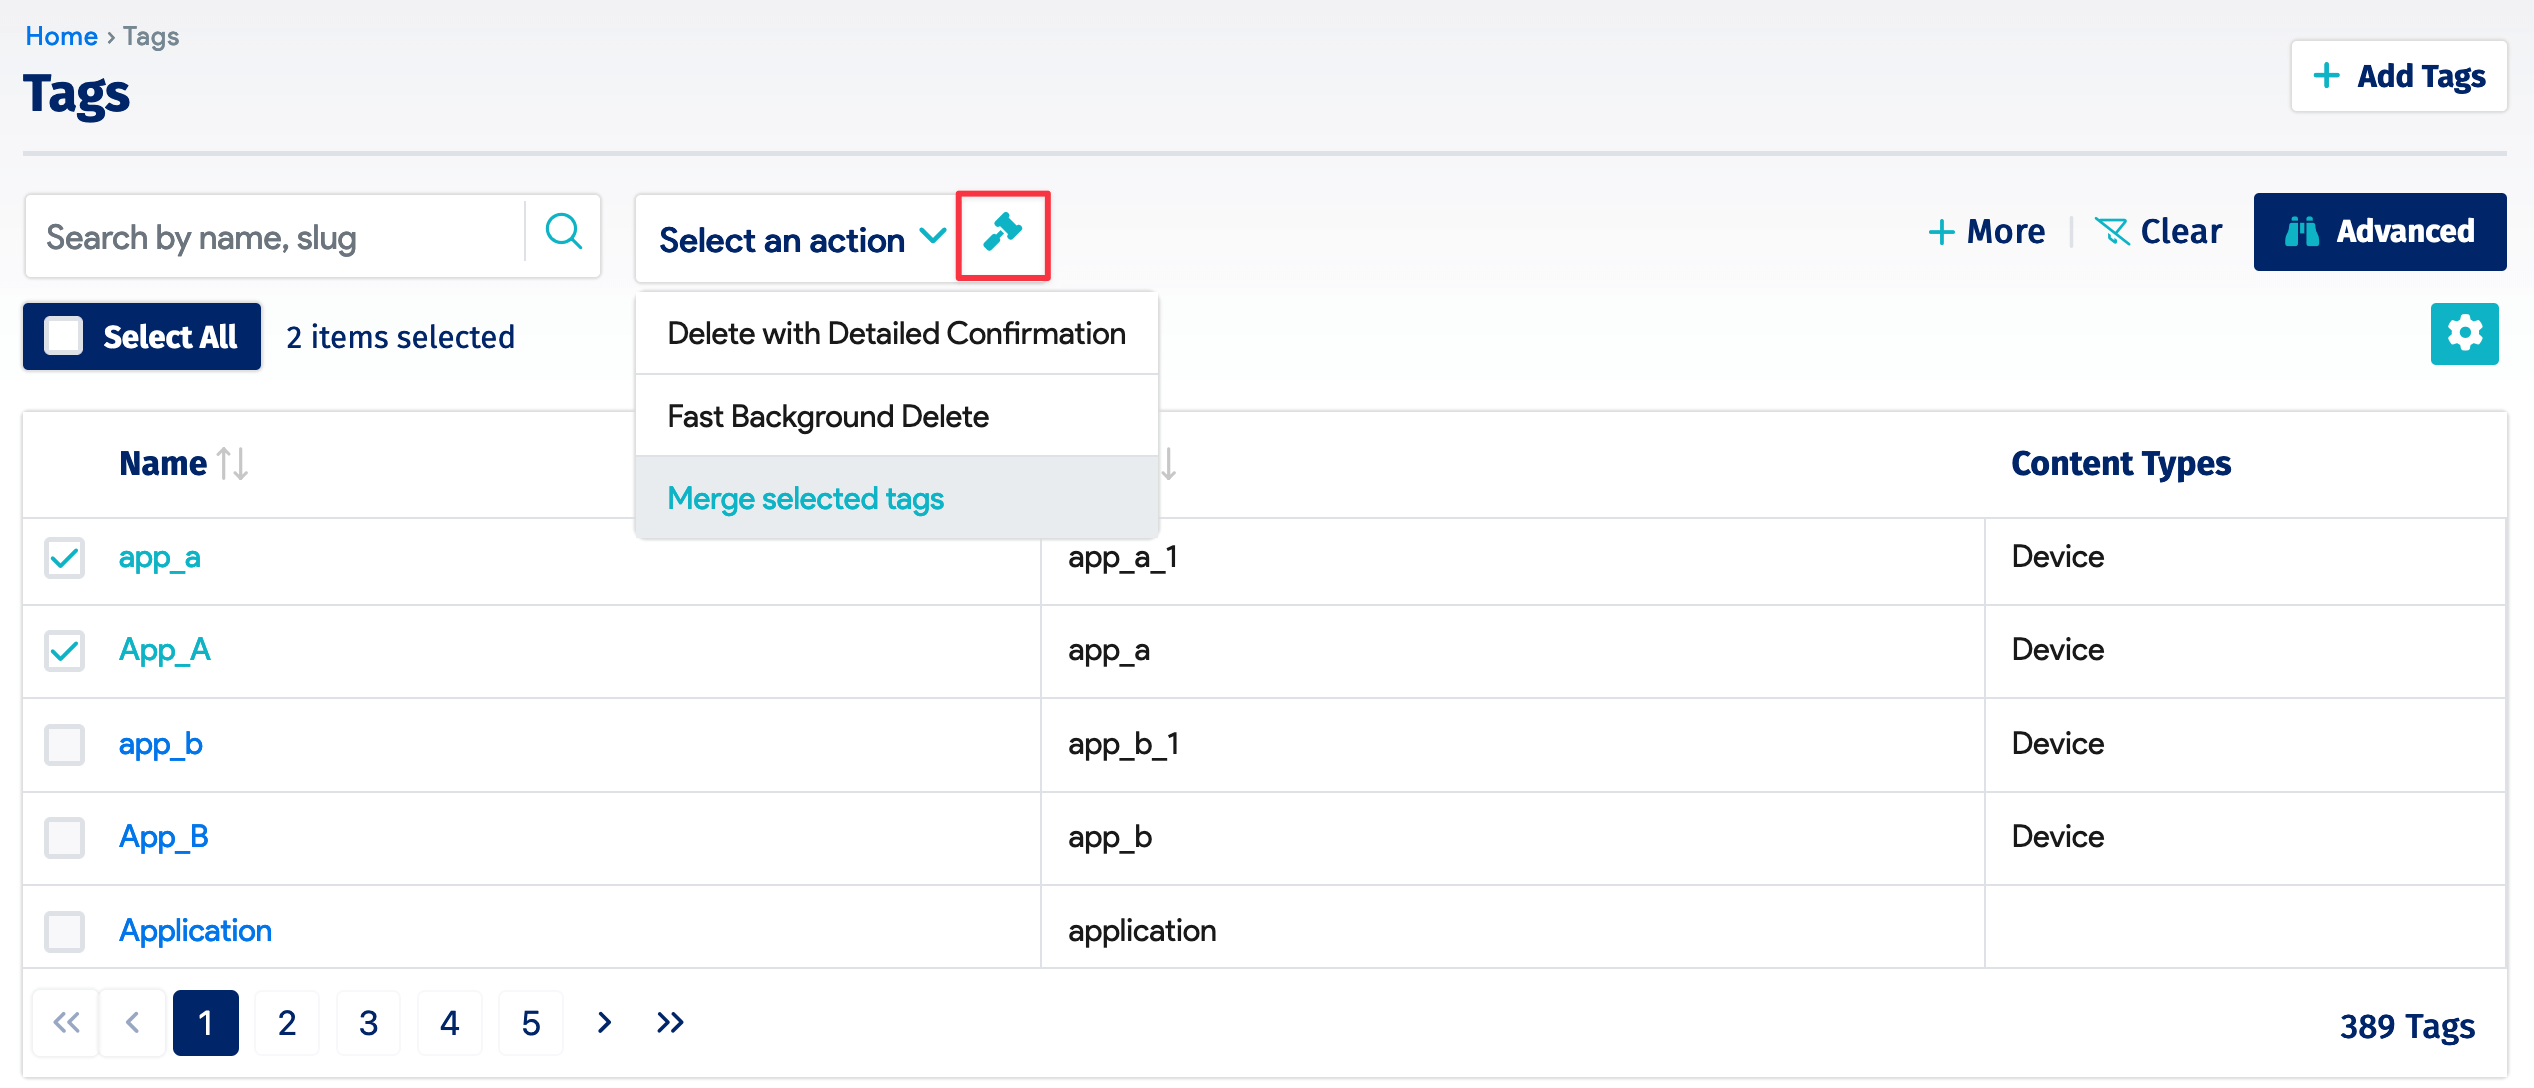
Task: Expand More filters option
Action: pyautogui.click(x=1986, y=232)
